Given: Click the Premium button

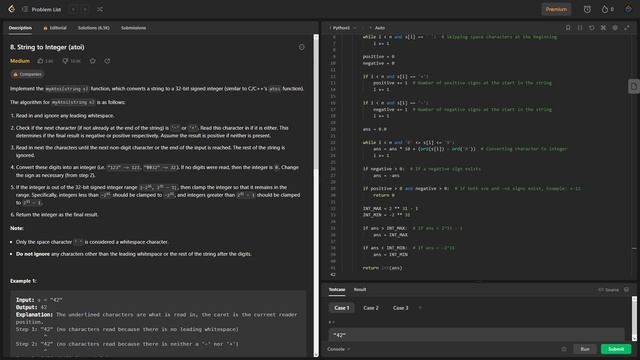Looking at the screenshot, I should click(556, 9).
